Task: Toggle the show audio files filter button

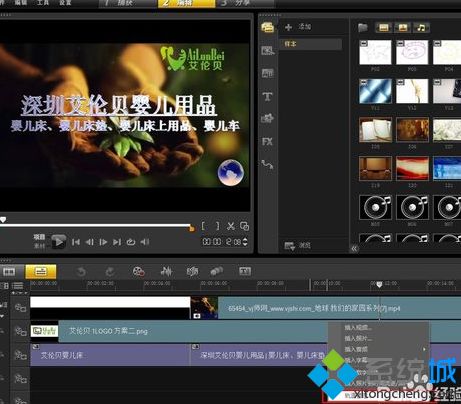Action: (421, 28)
